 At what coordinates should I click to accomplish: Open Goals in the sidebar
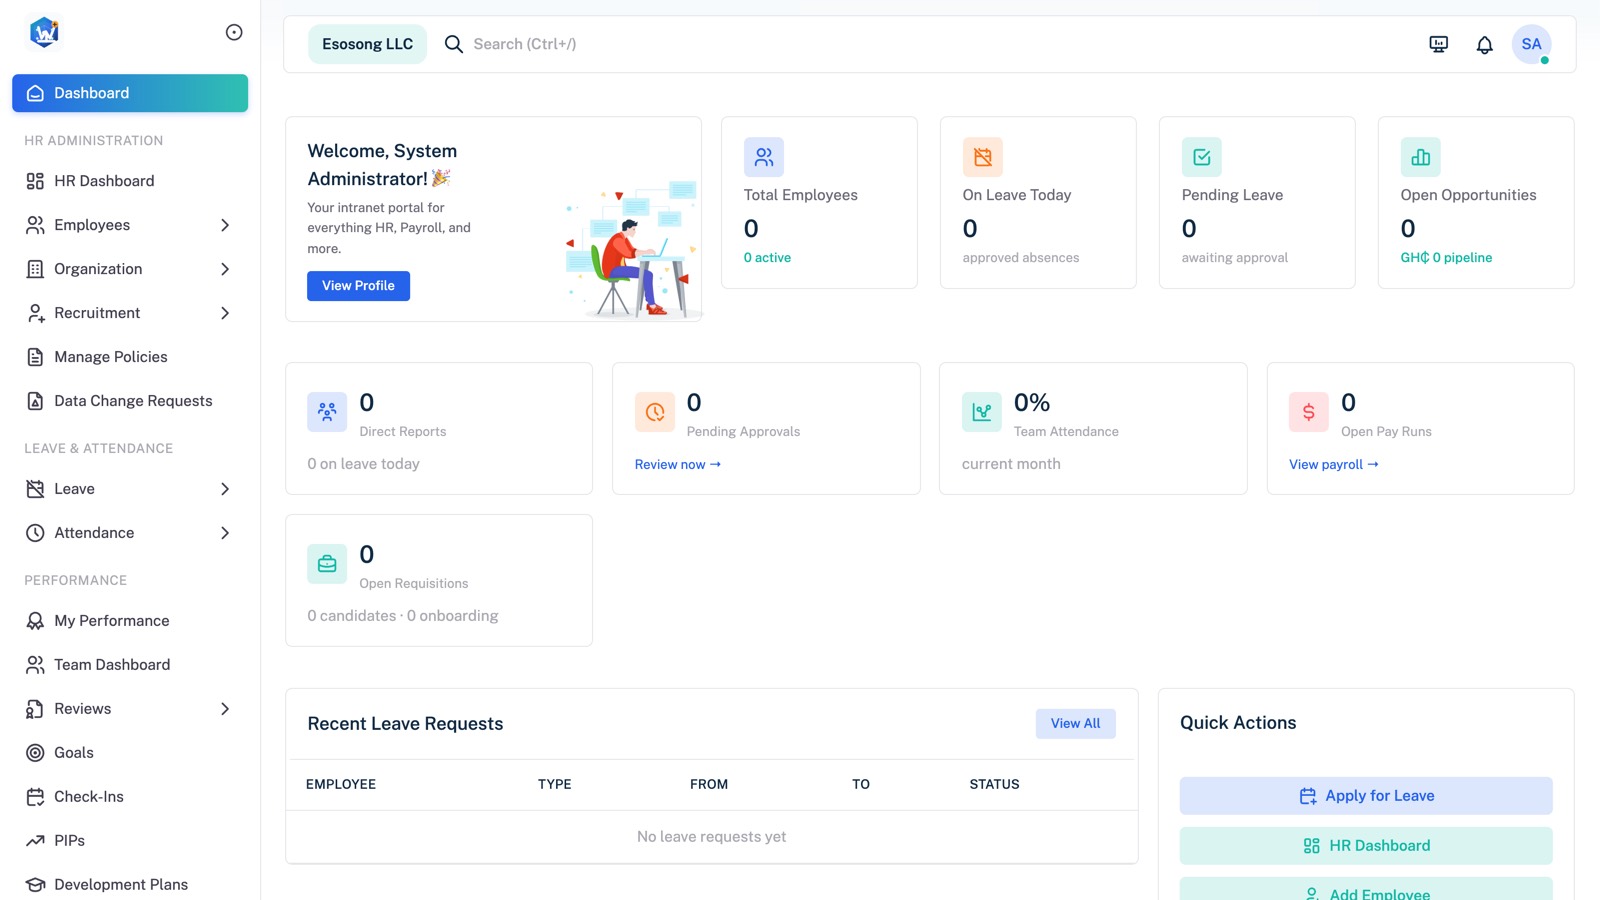click(130, 753)
